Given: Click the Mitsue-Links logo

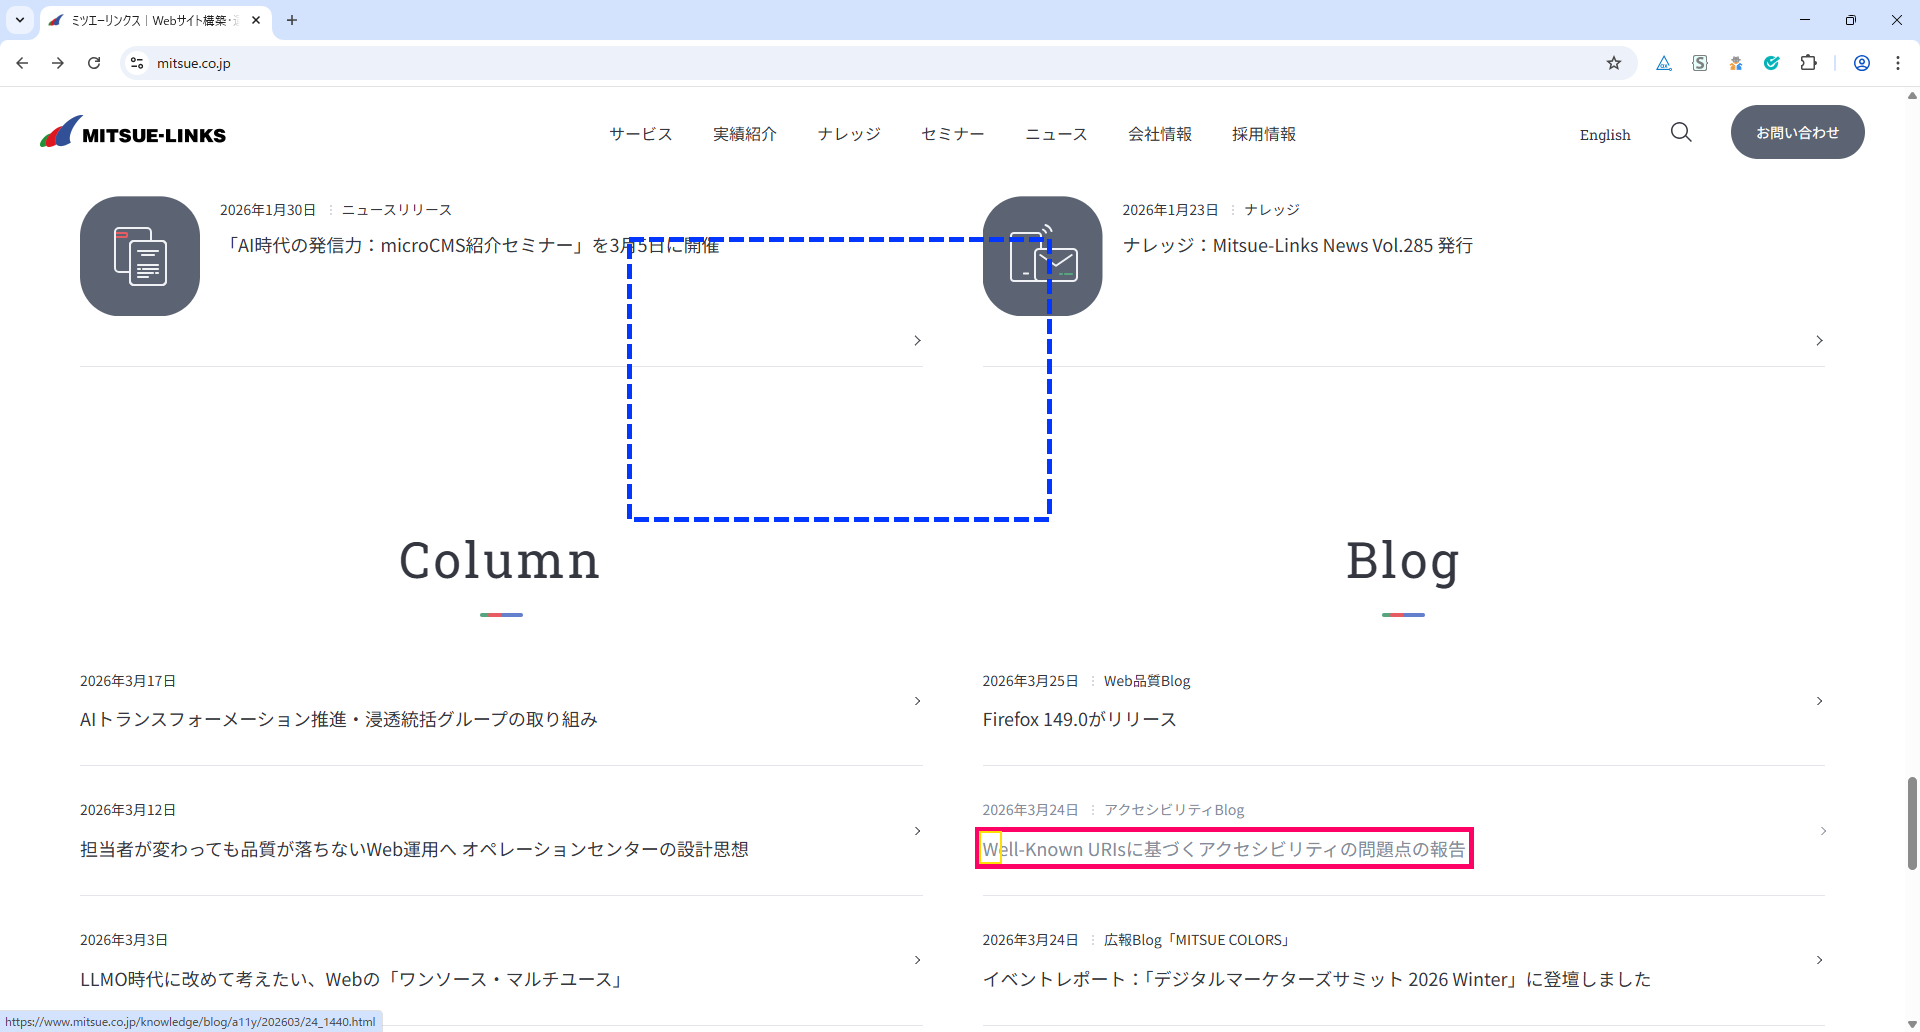Looking at the screenshot, I should [133, 133].
